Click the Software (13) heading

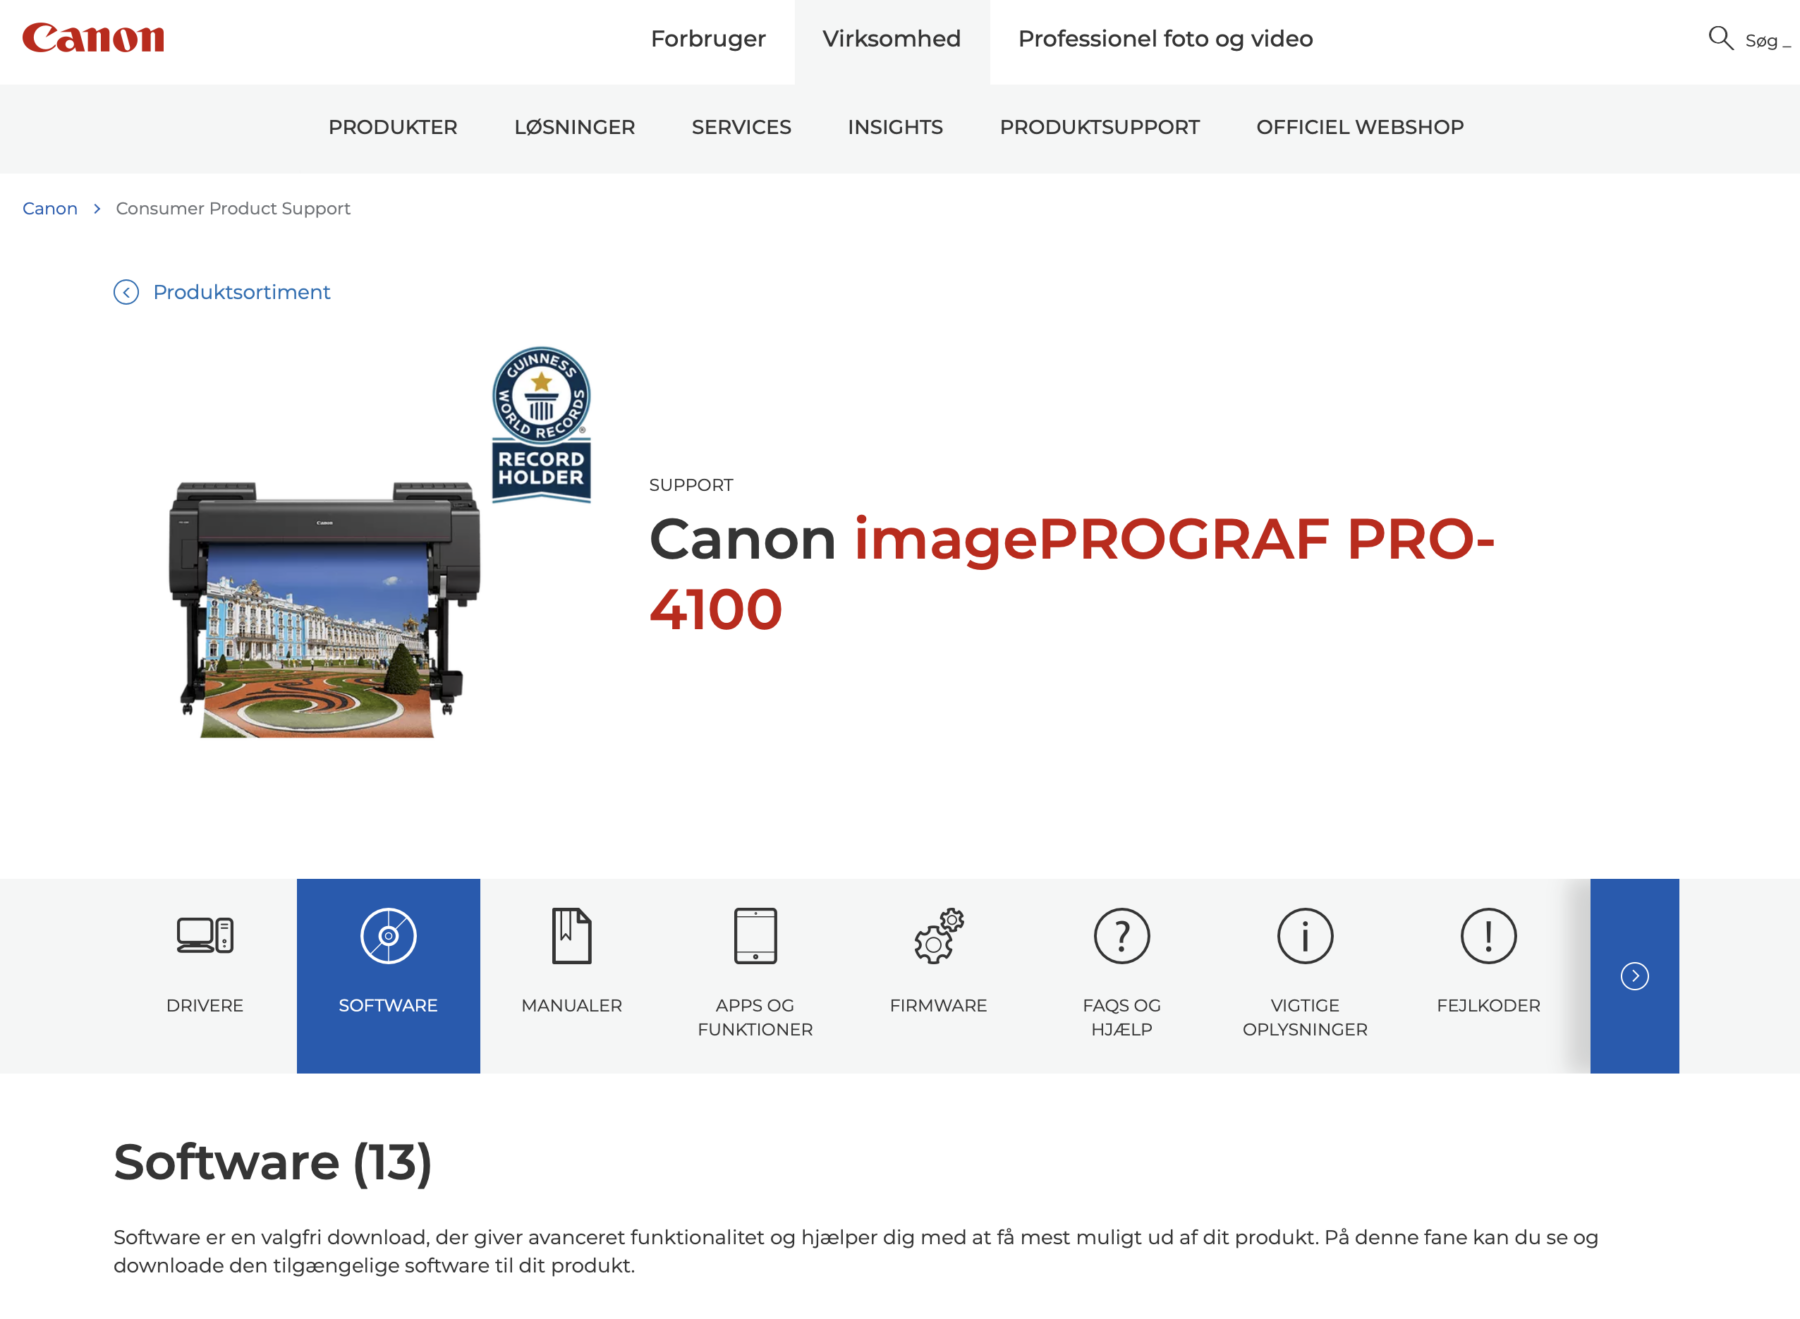tap(273, 1162)
